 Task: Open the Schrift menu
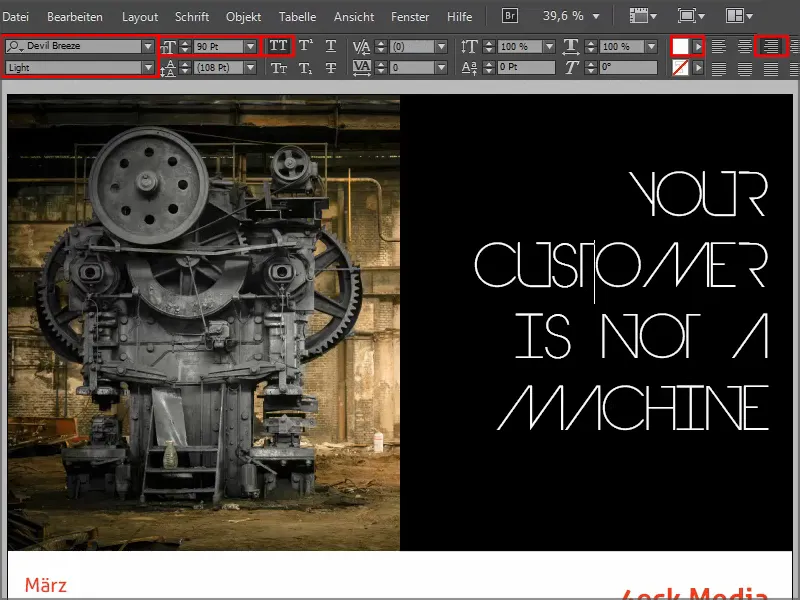coord(192,16)
